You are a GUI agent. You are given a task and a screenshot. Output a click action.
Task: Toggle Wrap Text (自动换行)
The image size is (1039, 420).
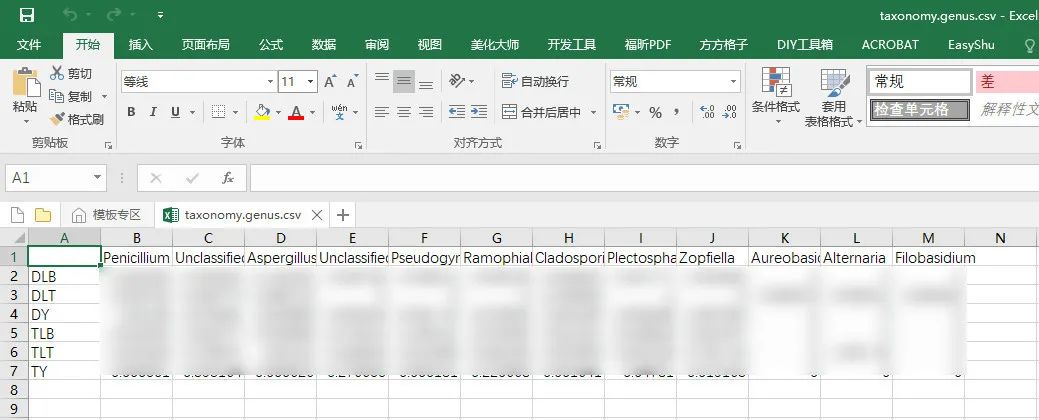[535, 81]
